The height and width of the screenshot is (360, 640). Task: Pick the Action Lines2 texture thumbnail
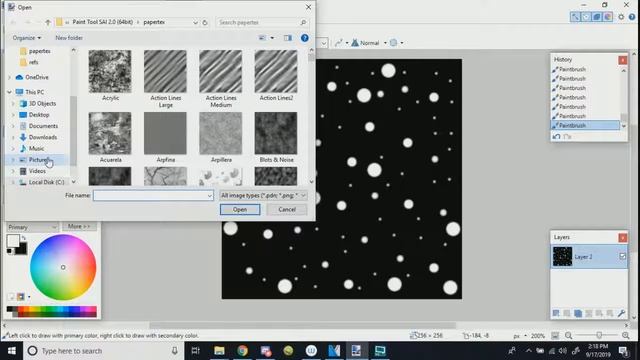tap(276, 71)
